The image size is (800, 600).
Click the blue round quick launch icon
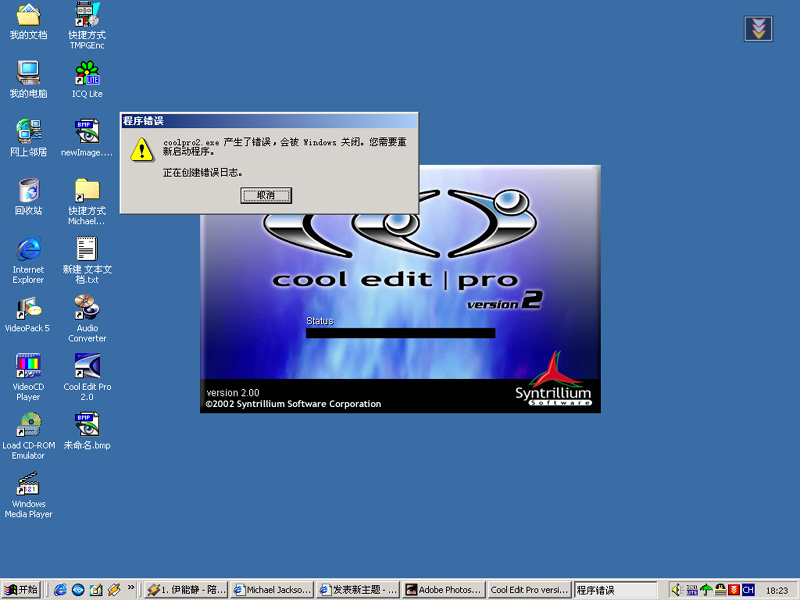[78, 590]
